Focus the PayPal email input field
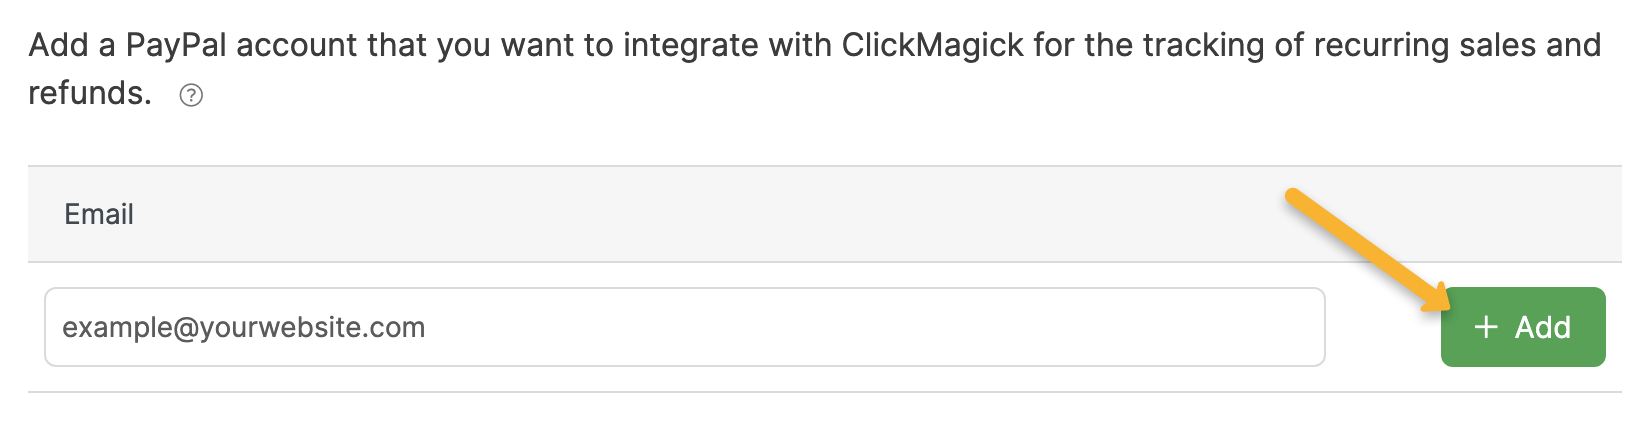The image size is (1646, 424). pyautogui.click(x=684, y=327)
